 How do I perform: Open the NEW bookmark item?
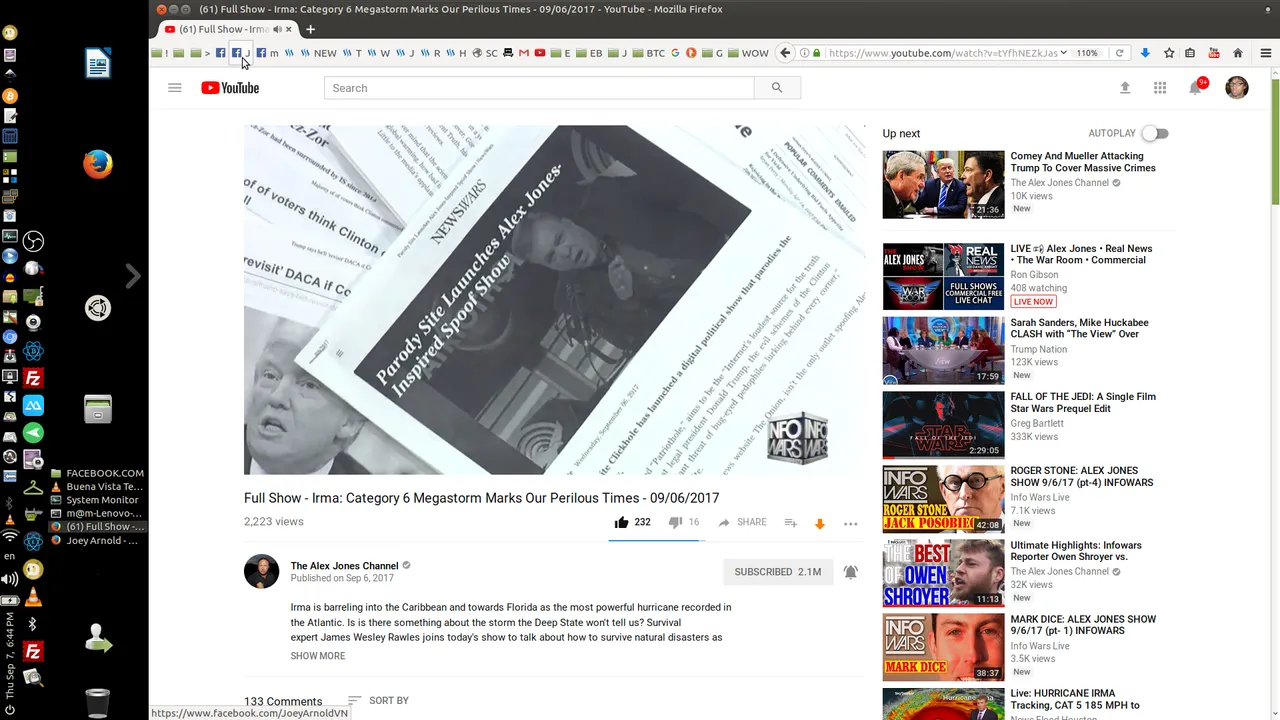[x=318, y=53]
